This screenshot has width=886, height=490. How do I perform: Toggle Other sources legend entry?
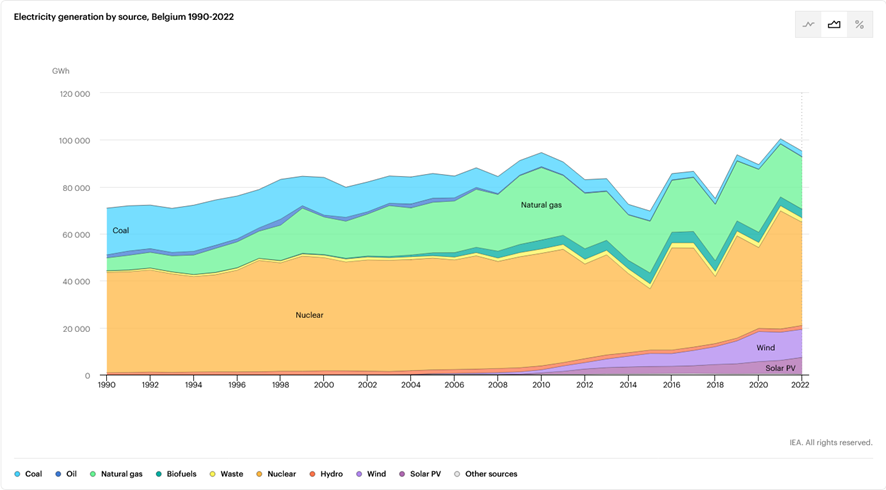tap(486, 474)
